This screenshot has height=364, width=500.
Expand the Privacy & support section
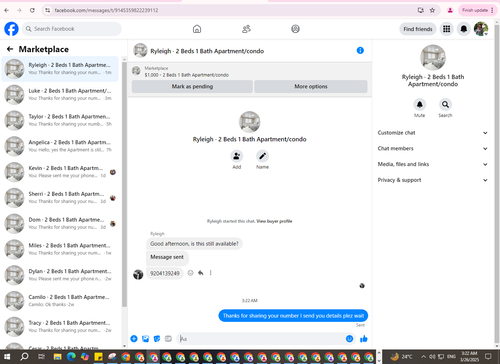click(x=433, y=180)
